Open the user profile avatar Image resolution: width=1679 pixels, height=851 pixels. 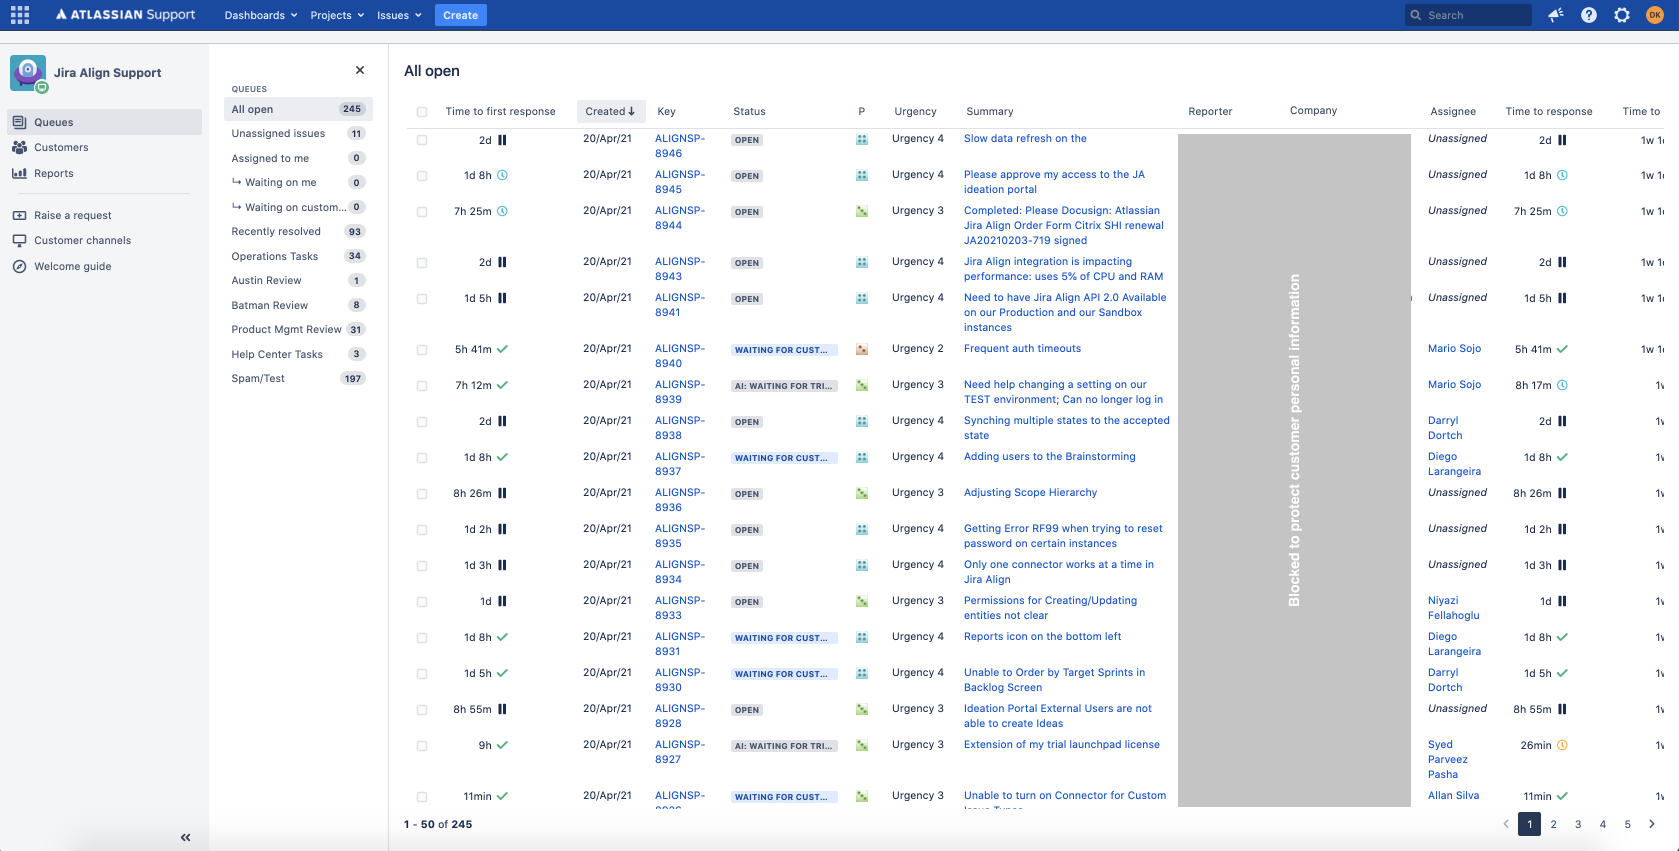click(x=1655, y=15)
